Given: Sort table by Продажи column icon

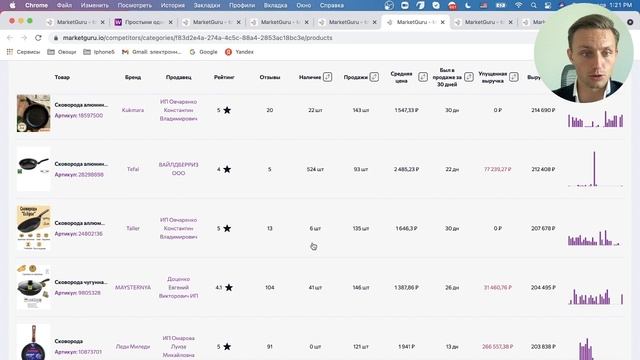Looking at the screenshot, I should pyautogui.click(x=374, y=77).
